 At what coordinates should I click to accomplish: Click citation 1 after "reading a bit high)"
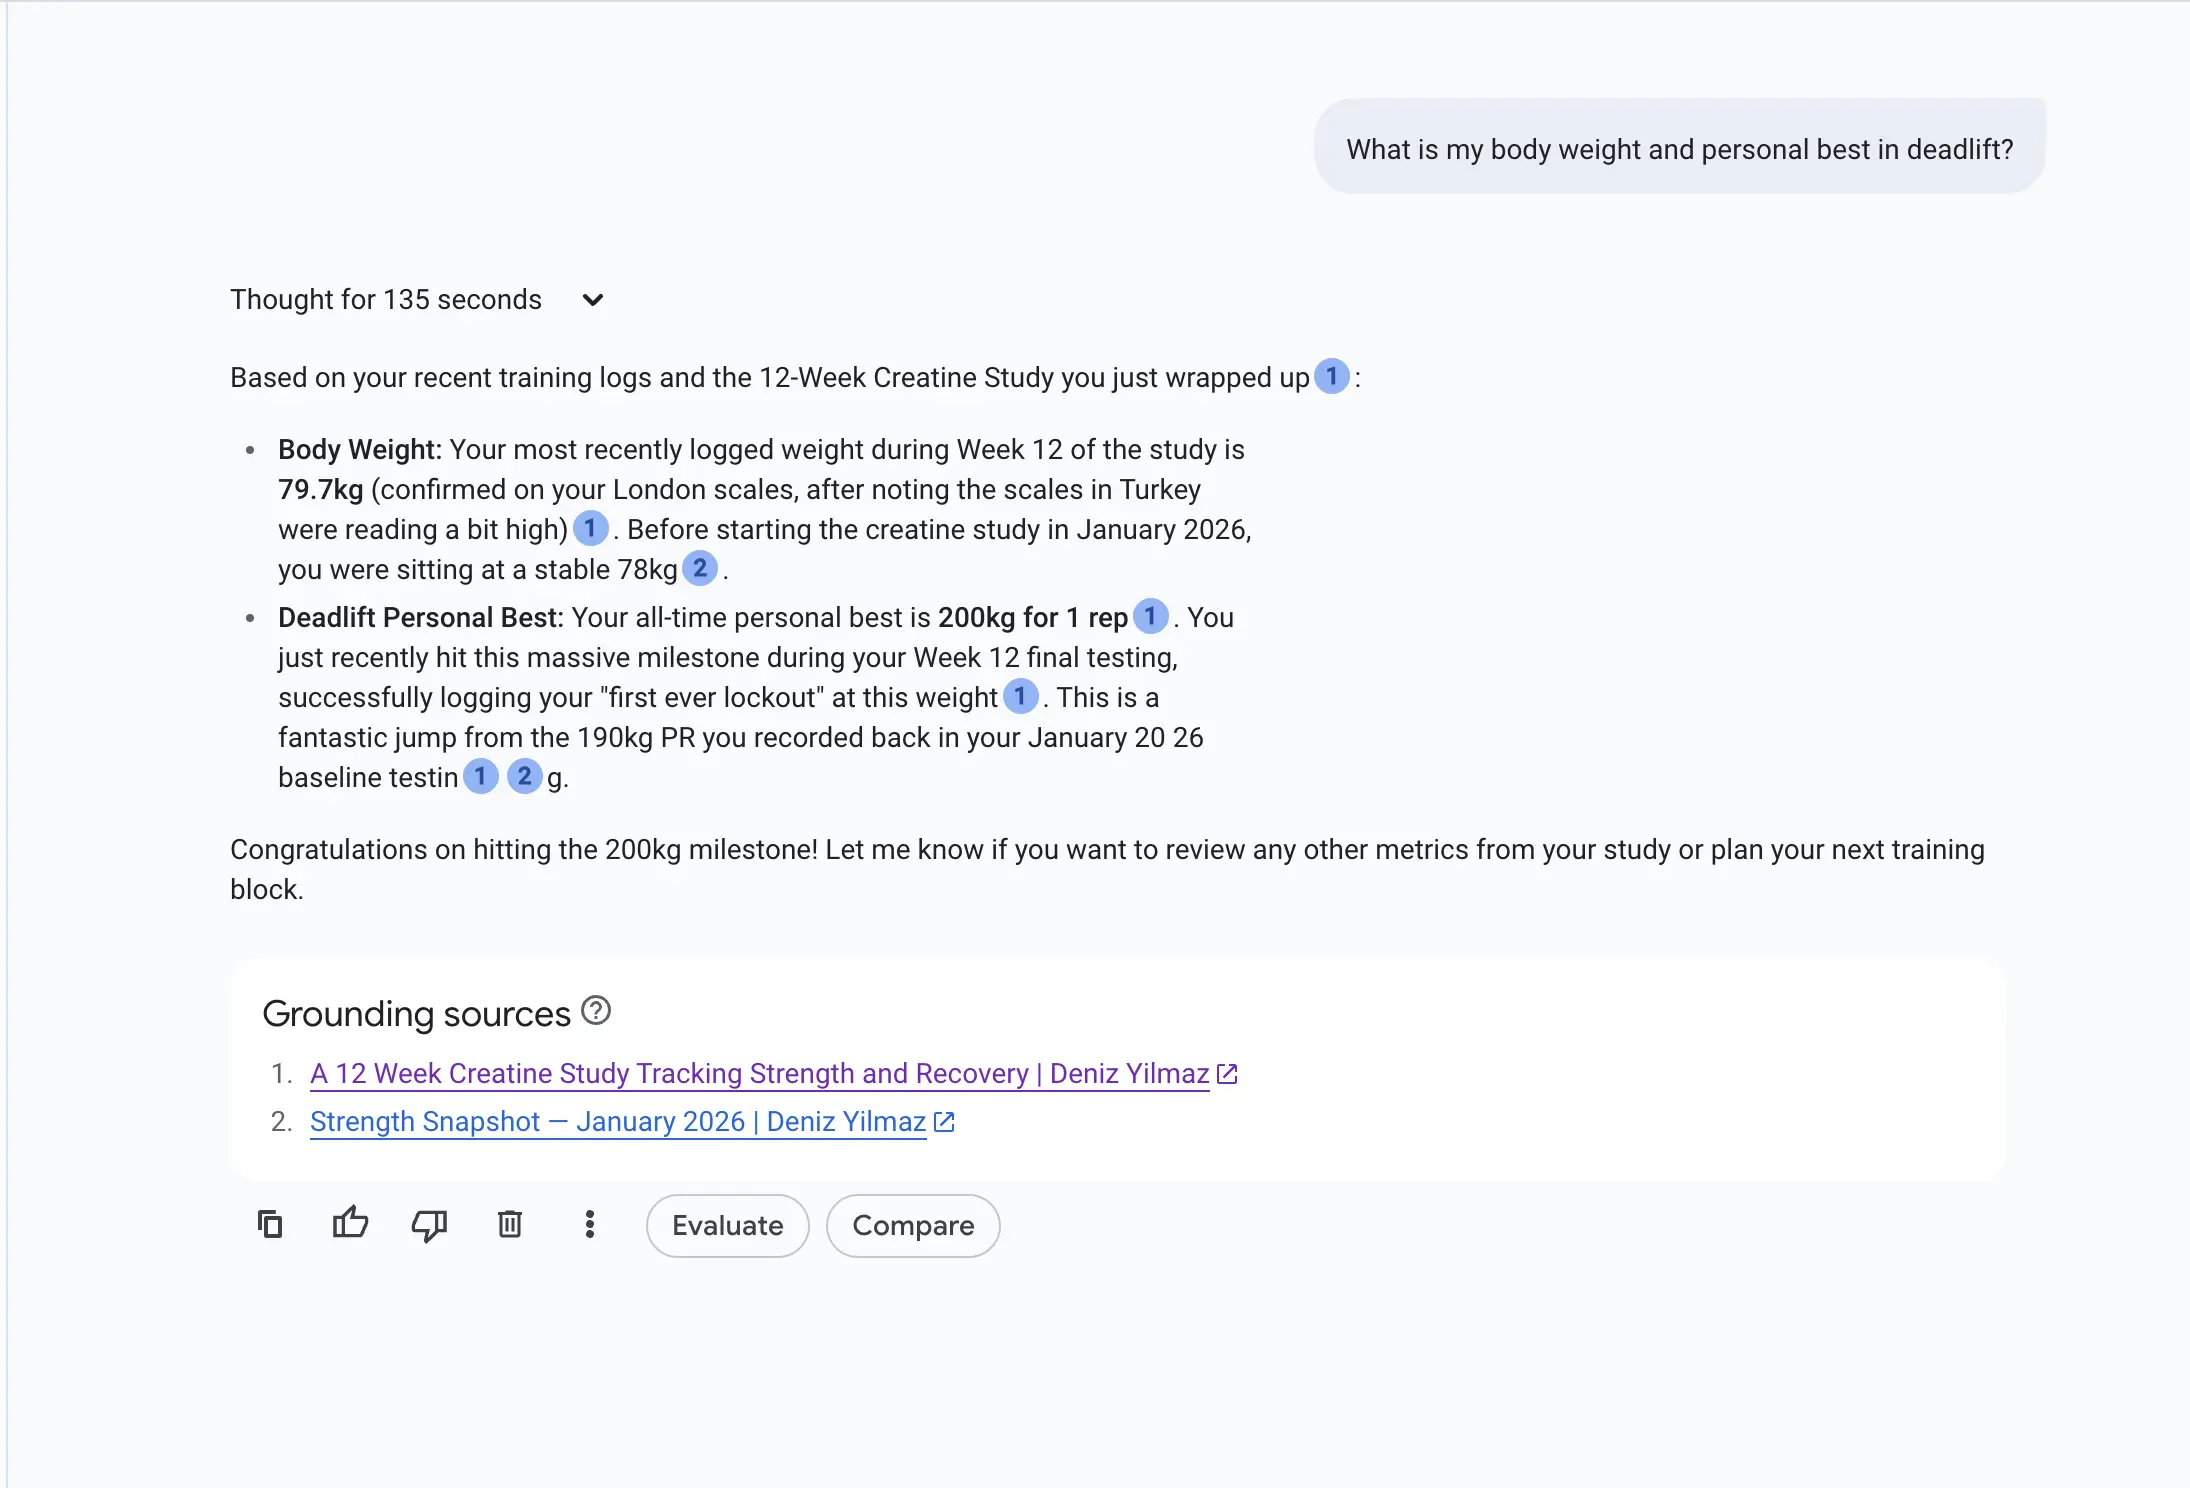click(590, 528)
